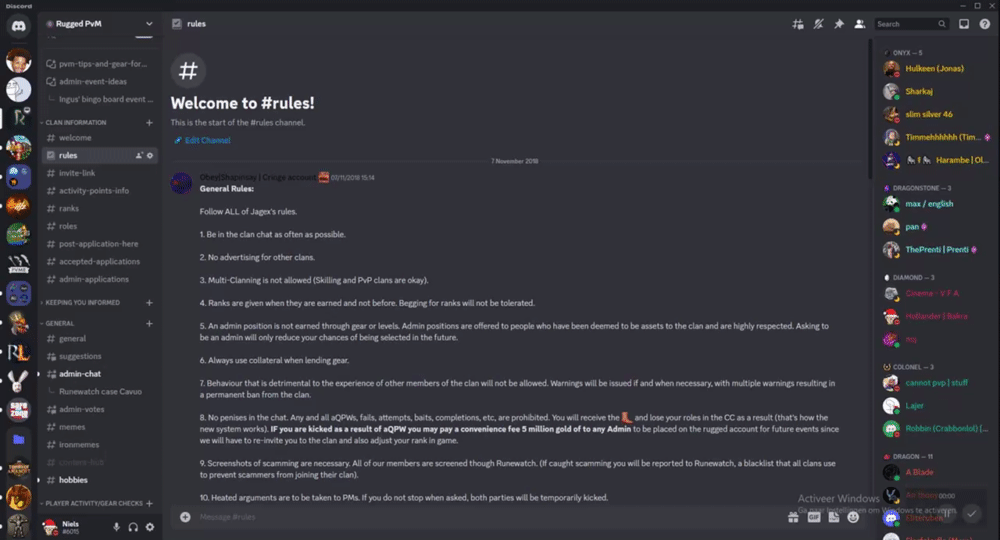Viewport: 1000px width, 540px height.
Task: Collapse the GENERAL category
Action: (x=59, y=323)
